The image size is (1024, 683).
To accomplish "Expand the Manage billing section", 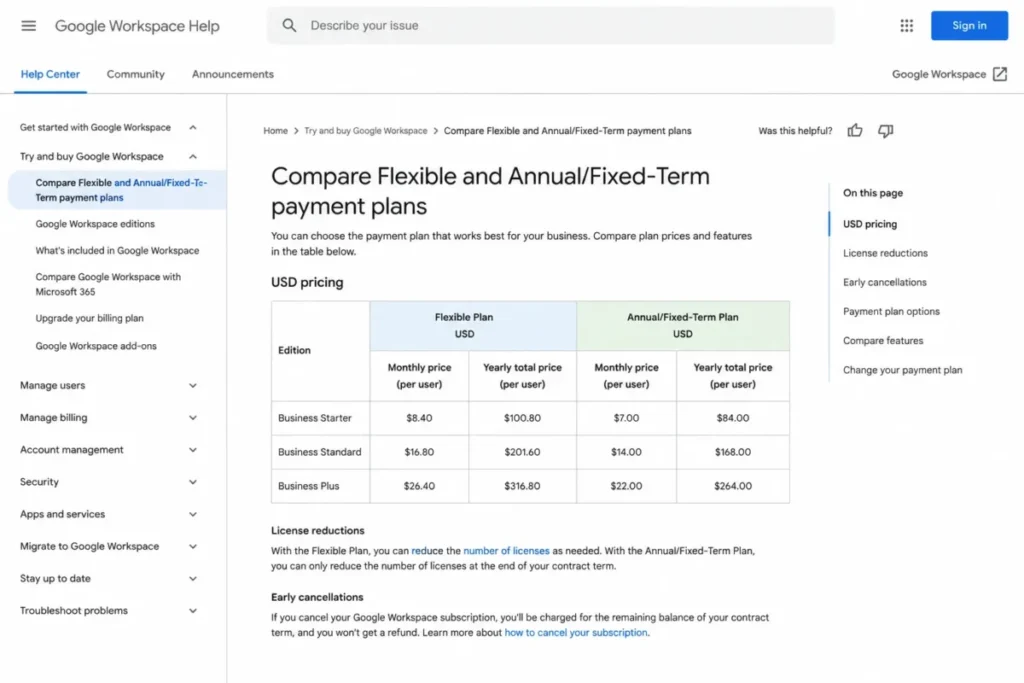I will (x=108, y=417).
